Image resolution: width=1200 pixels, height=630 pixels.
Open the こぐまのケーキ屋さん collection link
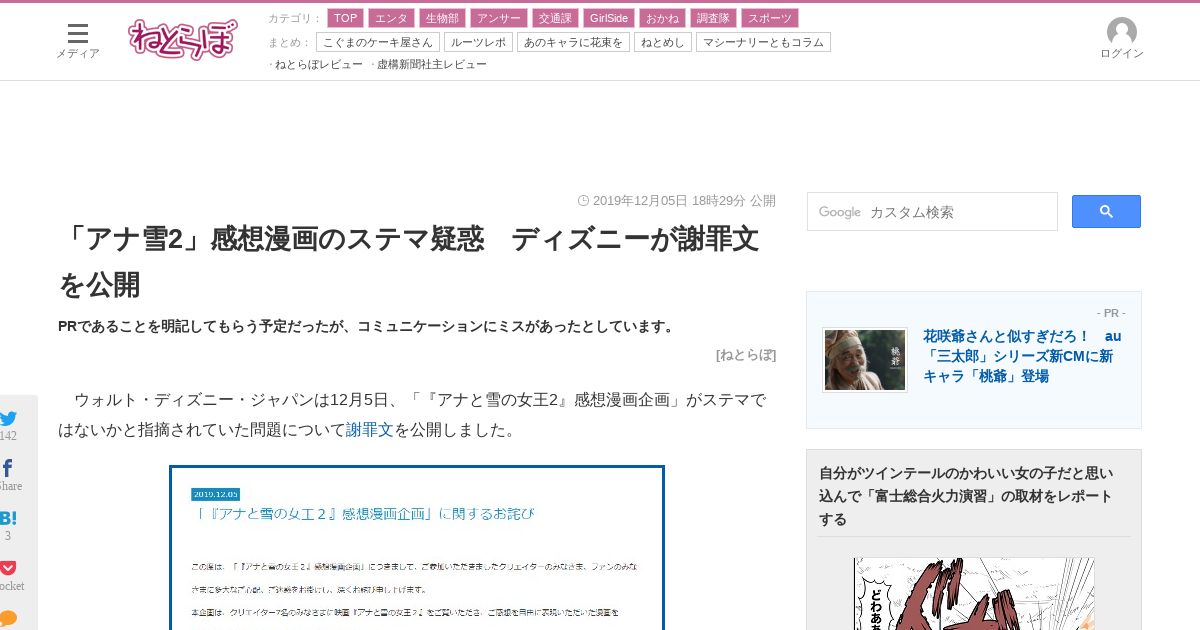pos(377,42)
